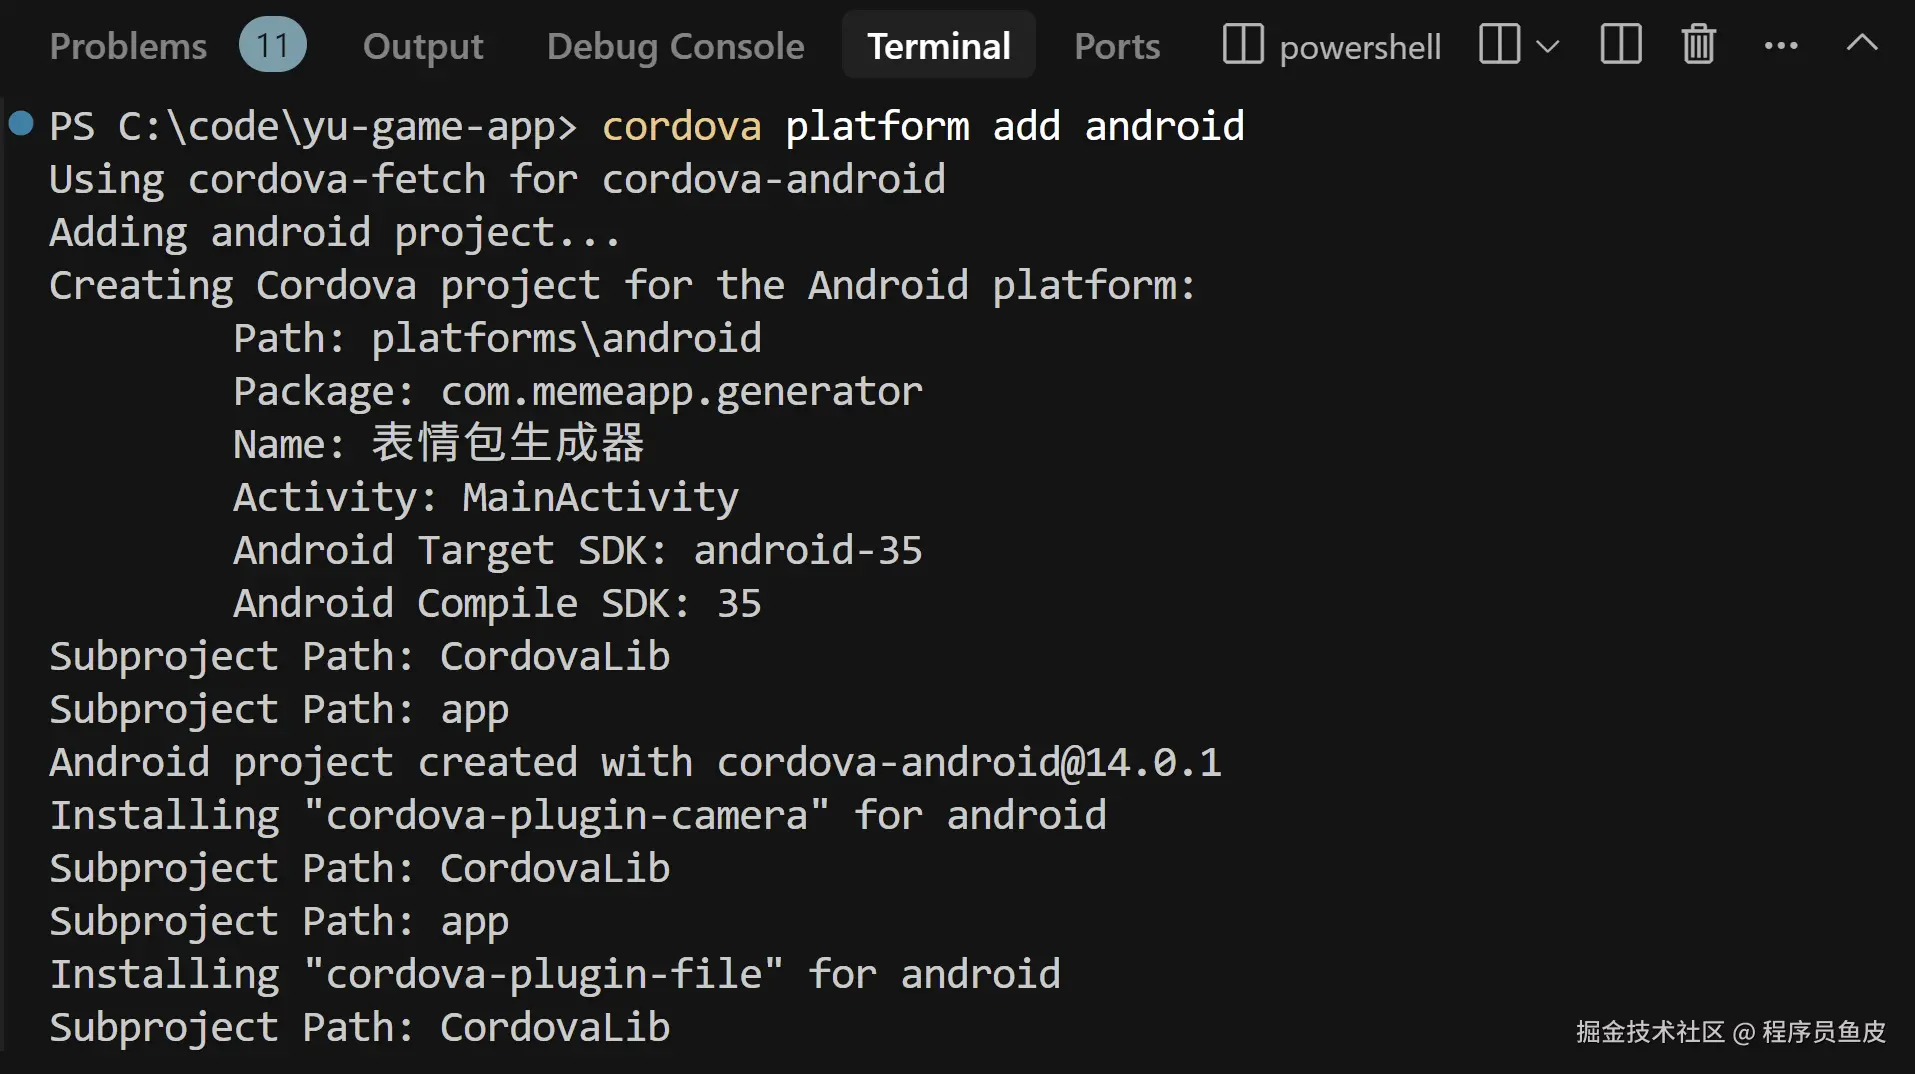Click the cordova platform add android command
The image size is (1915, 1074).
pyautogui.click(x=922, y=127)
